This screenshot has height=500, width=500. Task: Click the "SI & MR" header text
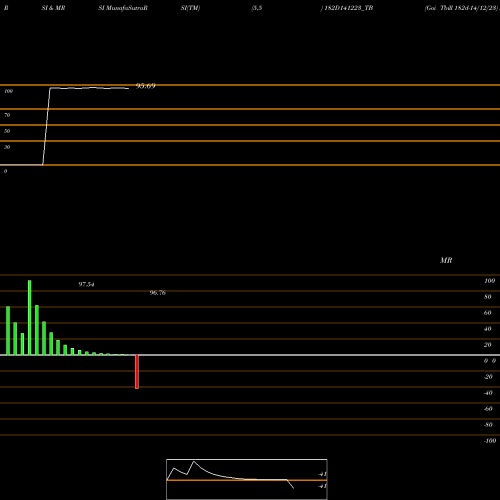pos(53,8)
